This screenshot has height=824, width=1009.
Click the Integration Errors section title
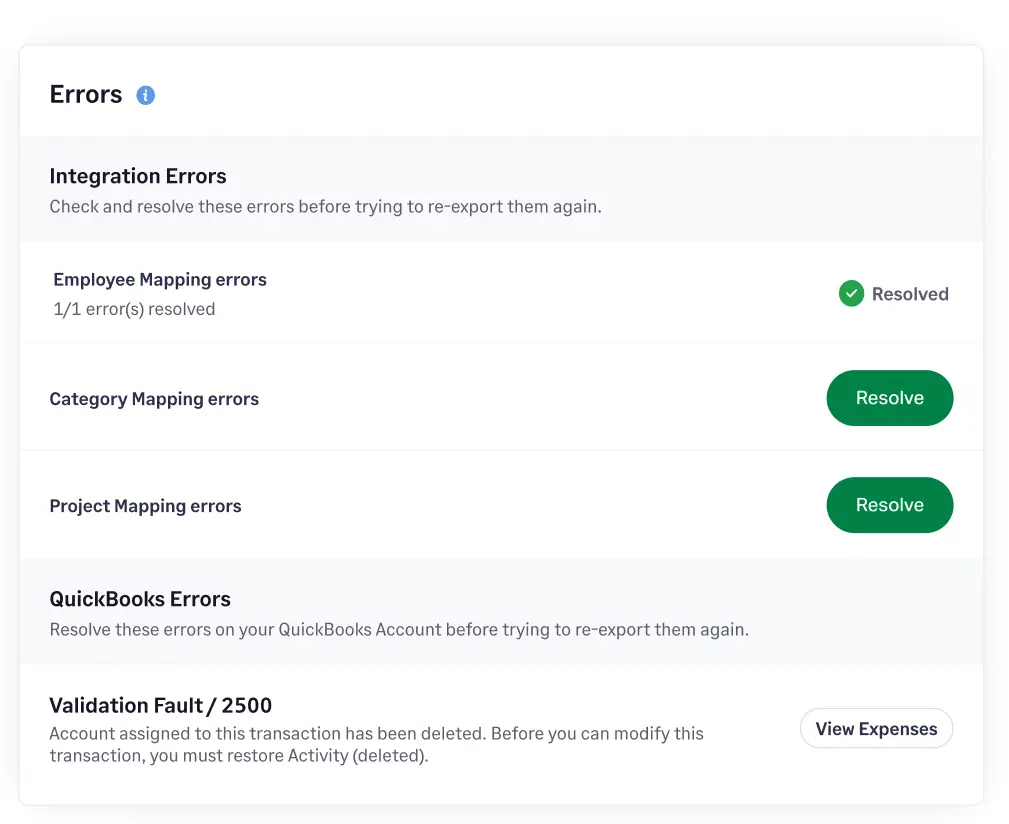coord(138,175)
